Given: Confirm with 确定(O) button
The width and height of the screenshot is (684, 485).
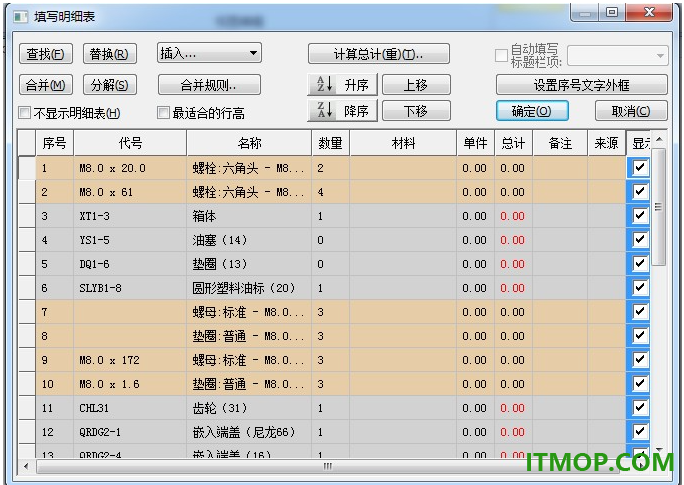Looking at the screenshot, I should point(532,111).
